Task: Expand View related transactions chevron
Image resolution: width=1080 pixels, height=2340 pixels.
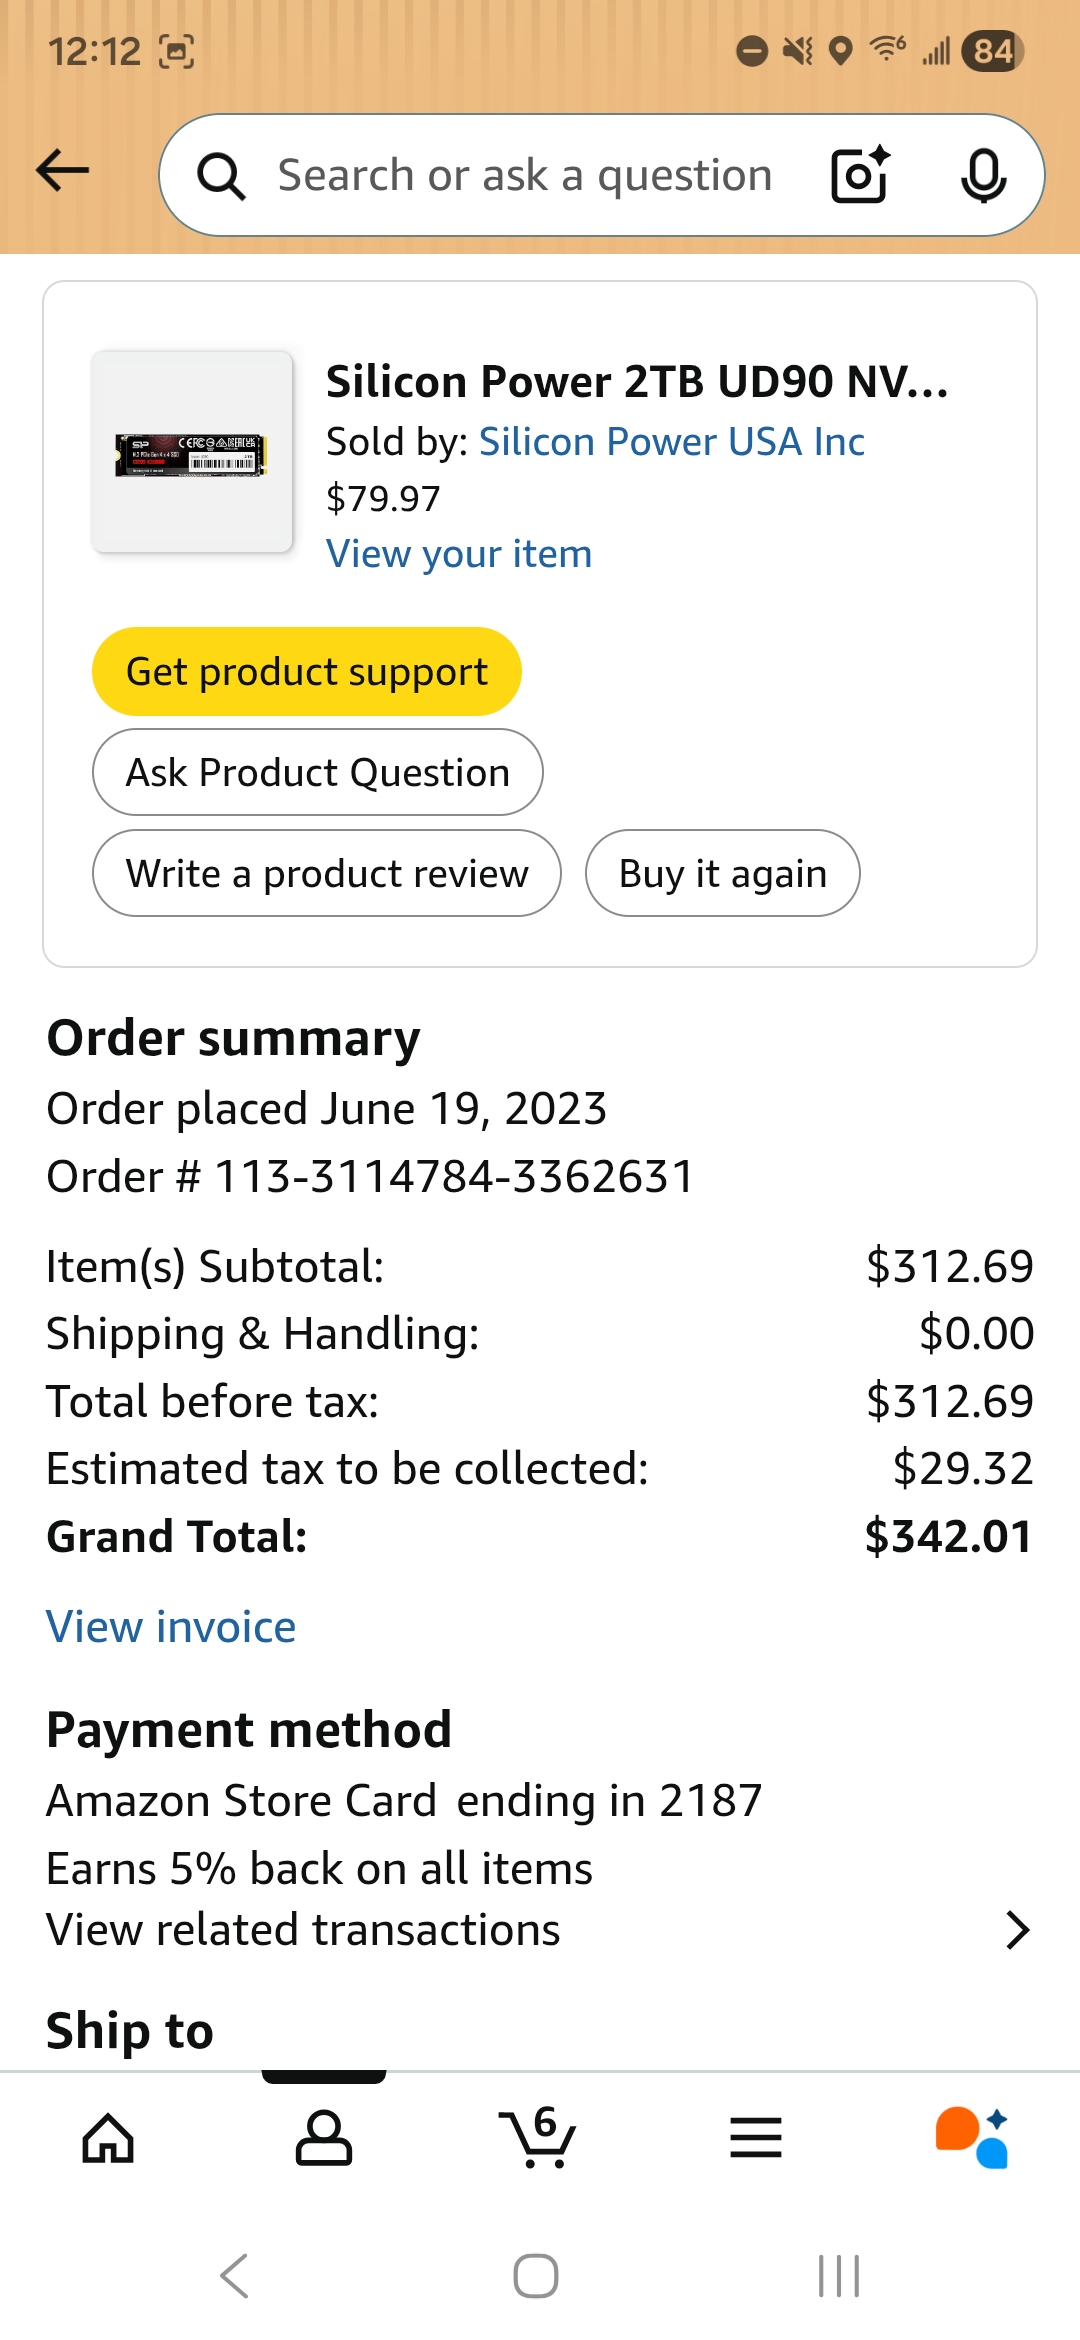Action: click(1017, 1930)
